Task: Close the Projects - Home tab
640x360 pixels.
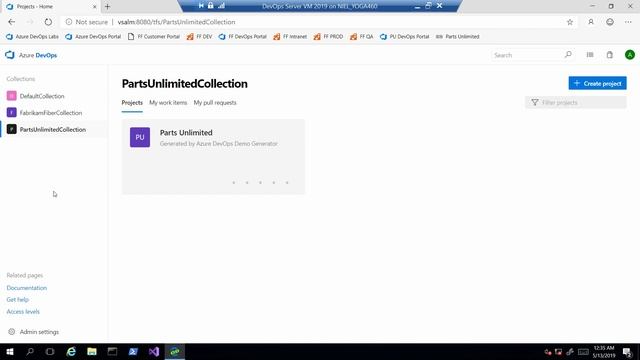Action: click(x=95, y=7)
